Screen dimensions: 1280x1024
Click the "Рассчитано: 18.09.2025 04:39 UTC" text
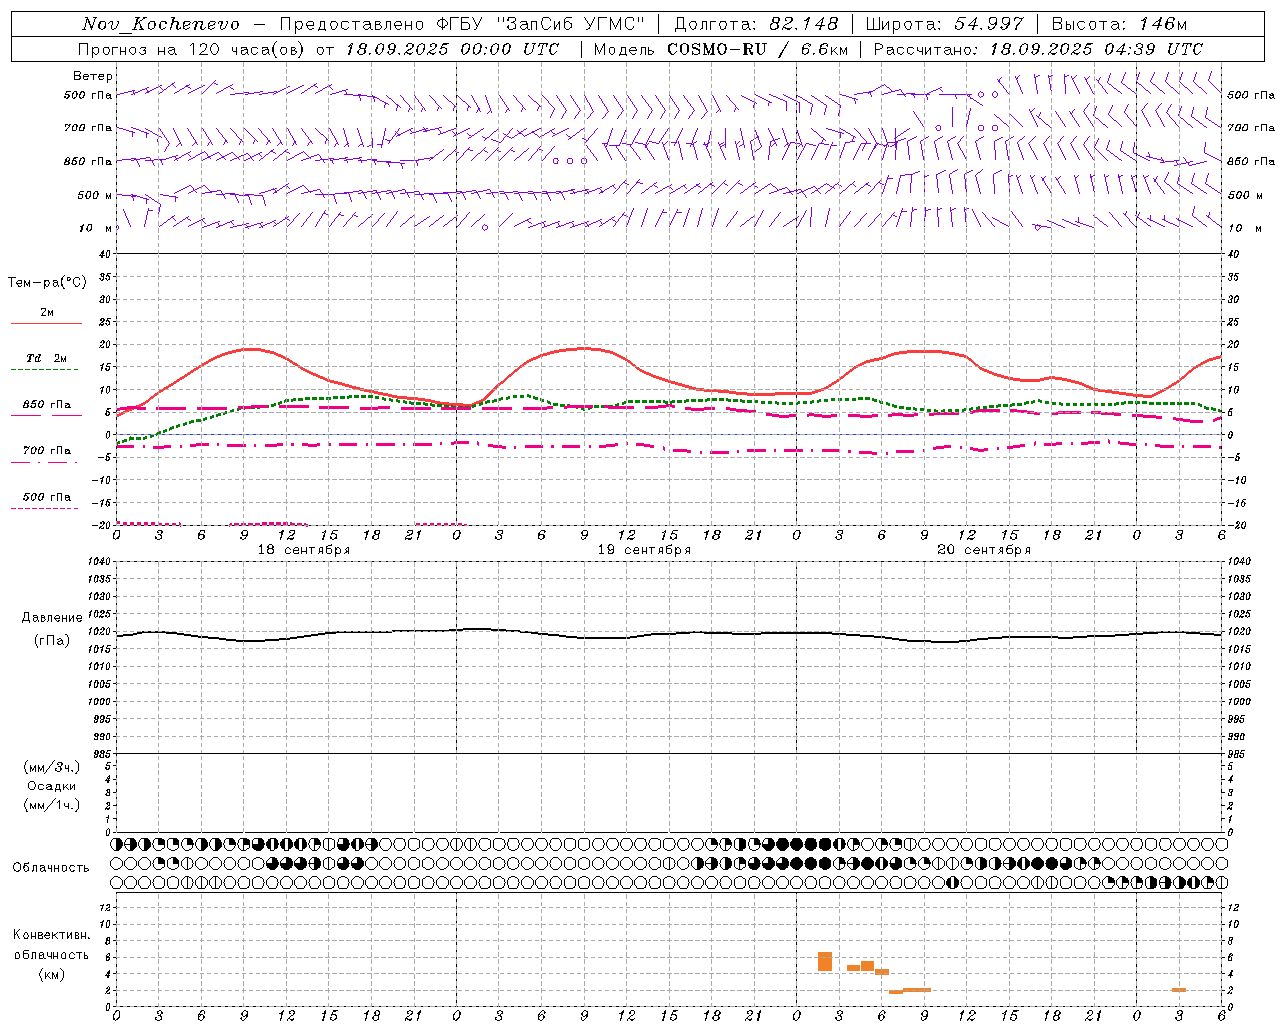[1038, 49]
